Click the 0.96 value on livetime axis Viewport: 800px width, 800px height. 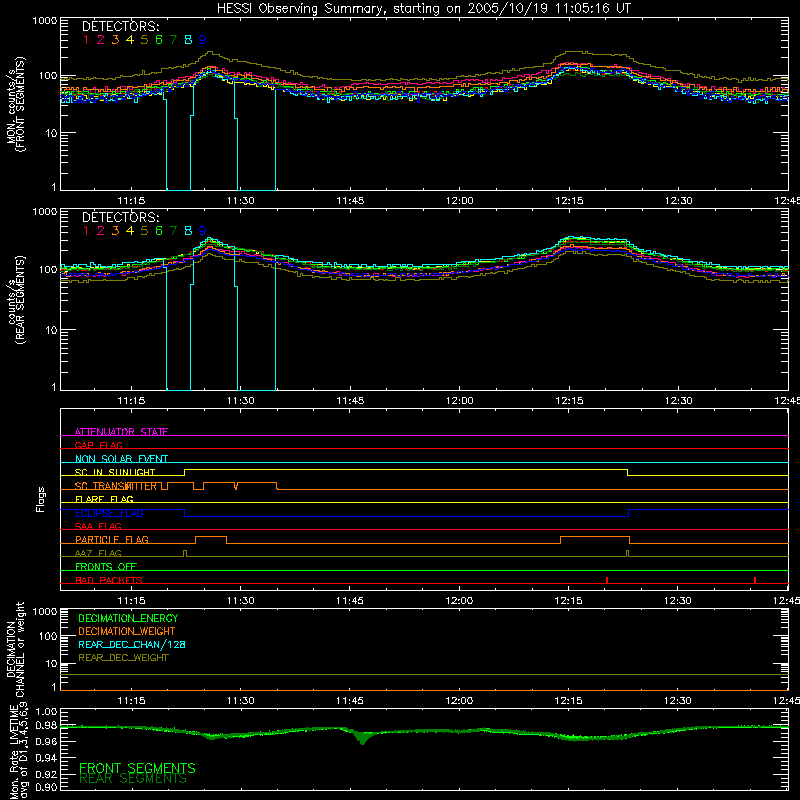(46, 741)
